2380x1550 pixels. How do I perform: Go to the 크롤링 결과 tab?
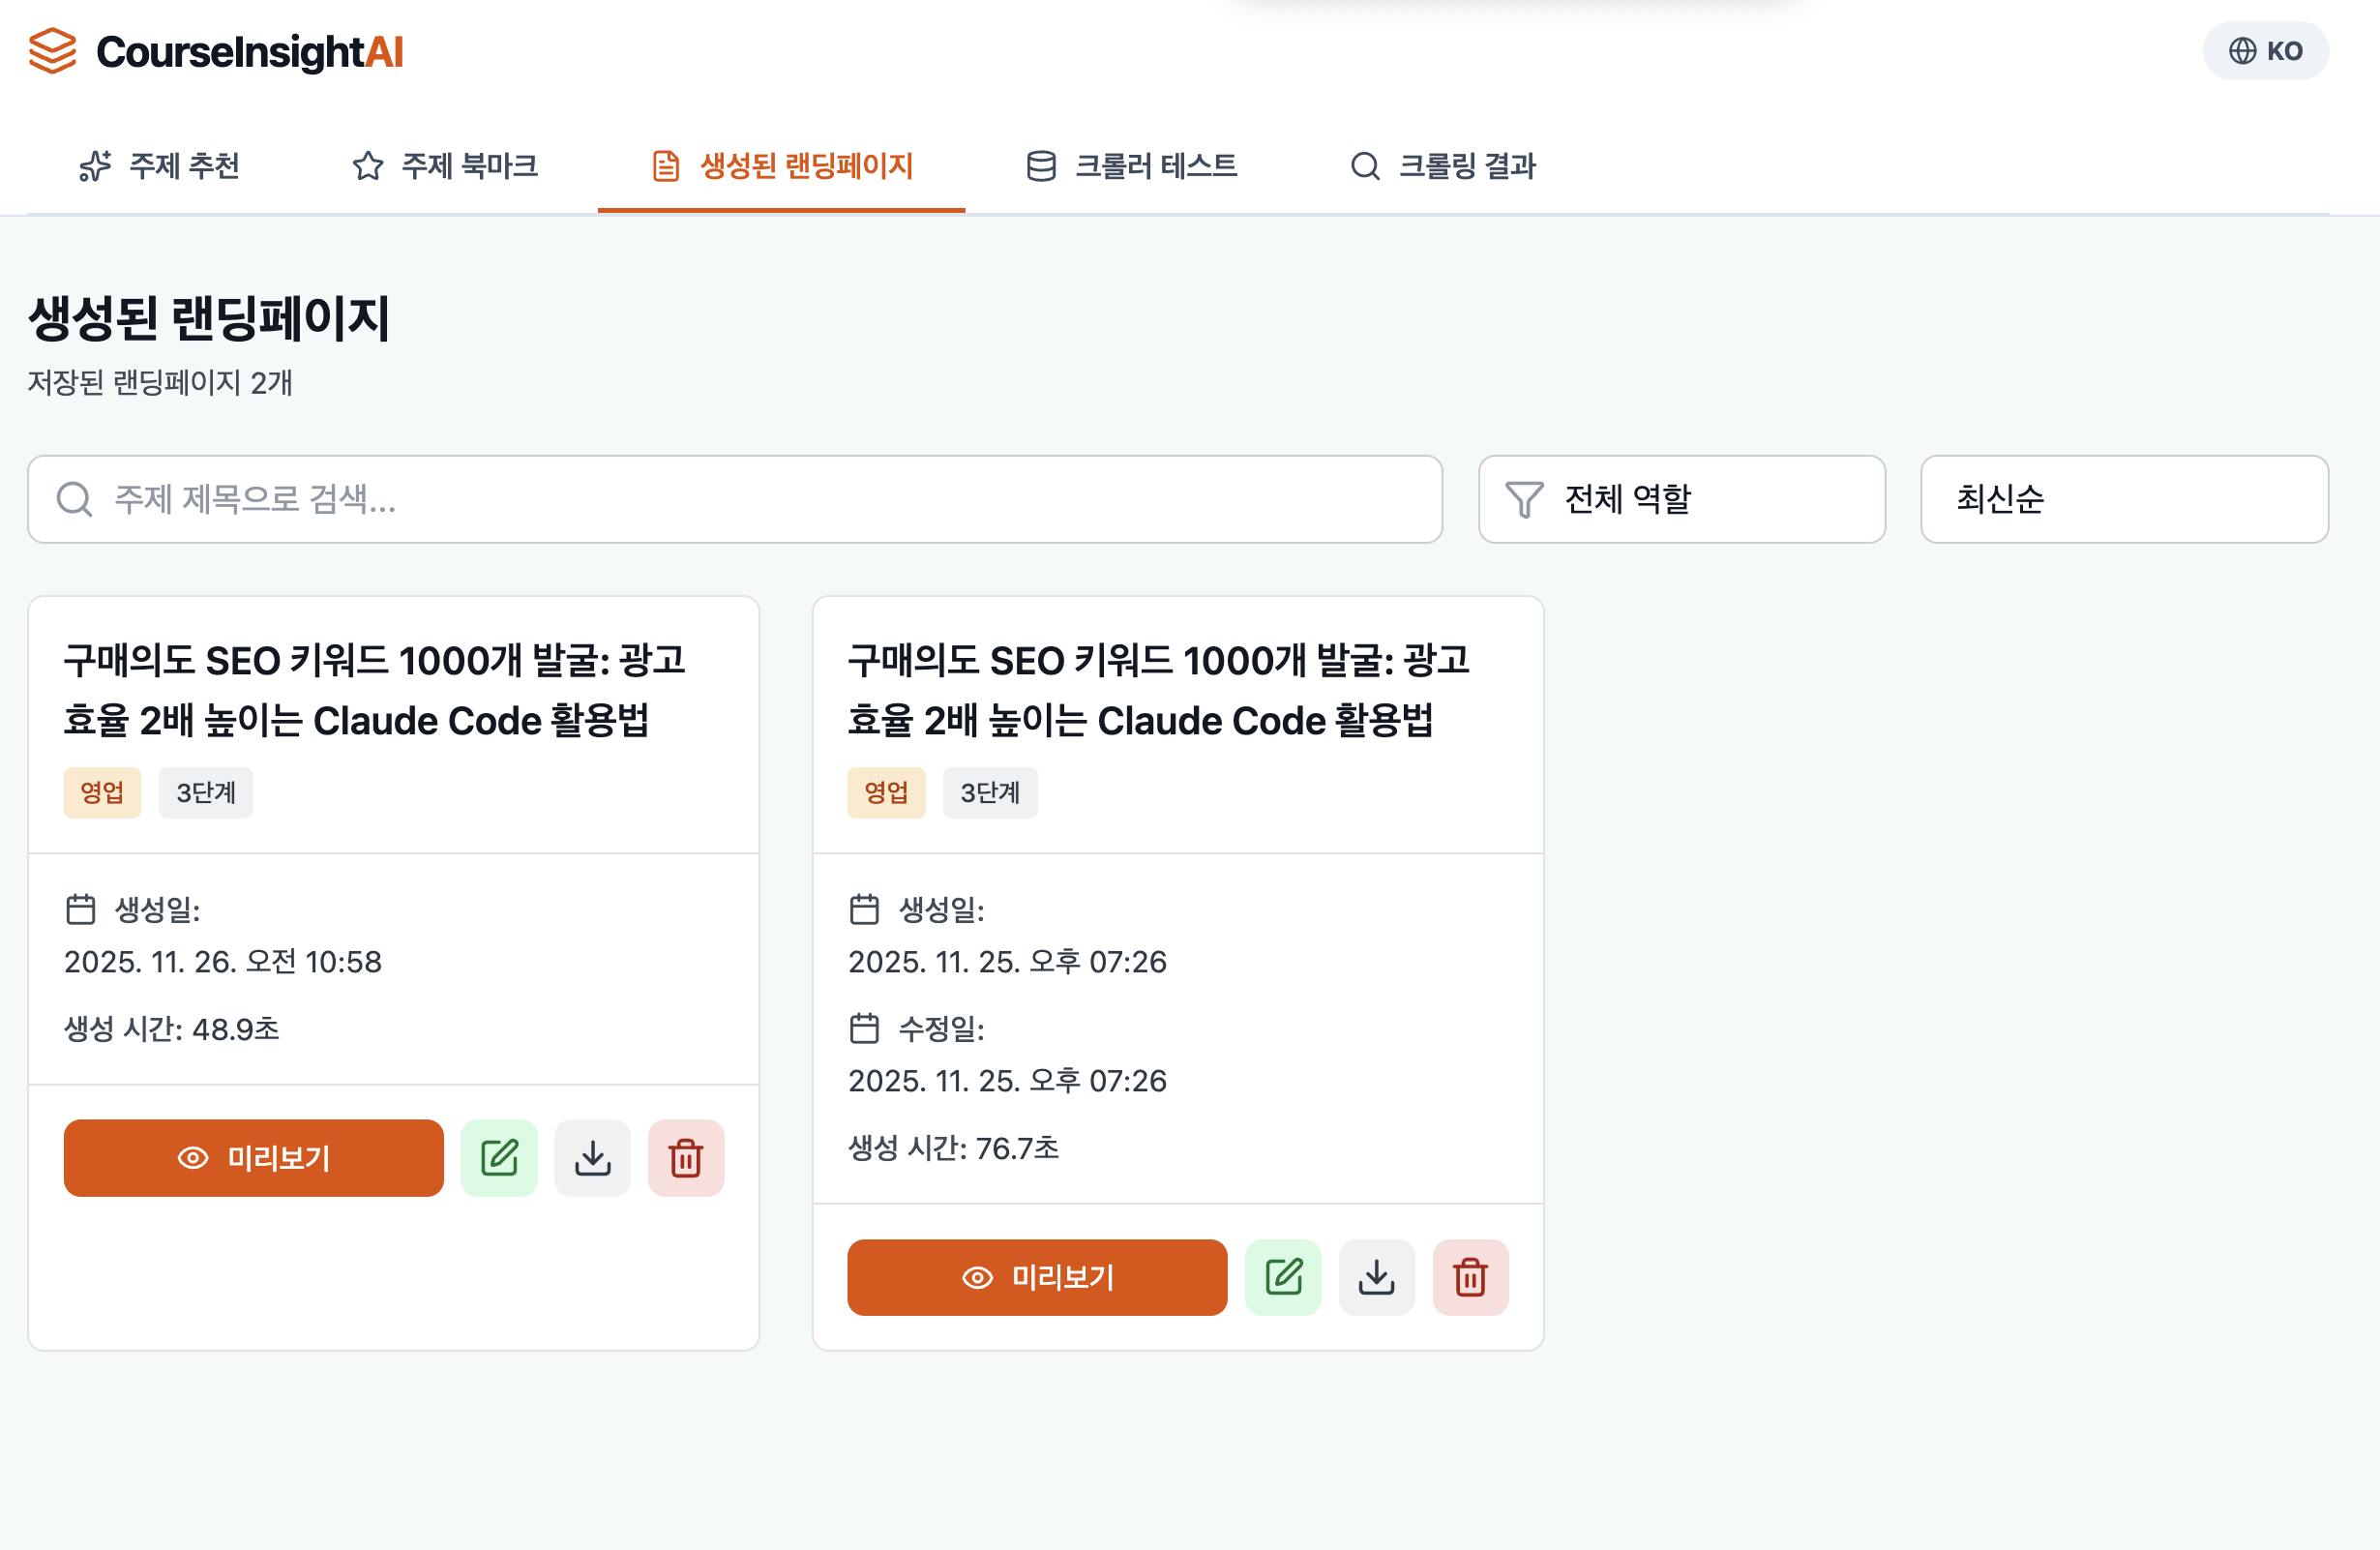point(1442,166)
